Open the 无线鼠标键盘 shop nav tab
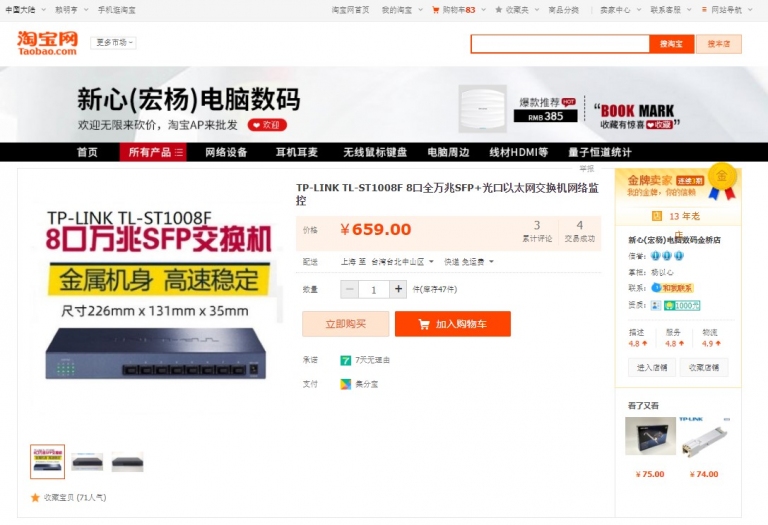Viewport: 768px width, 525px height. (x=375, y=152)
